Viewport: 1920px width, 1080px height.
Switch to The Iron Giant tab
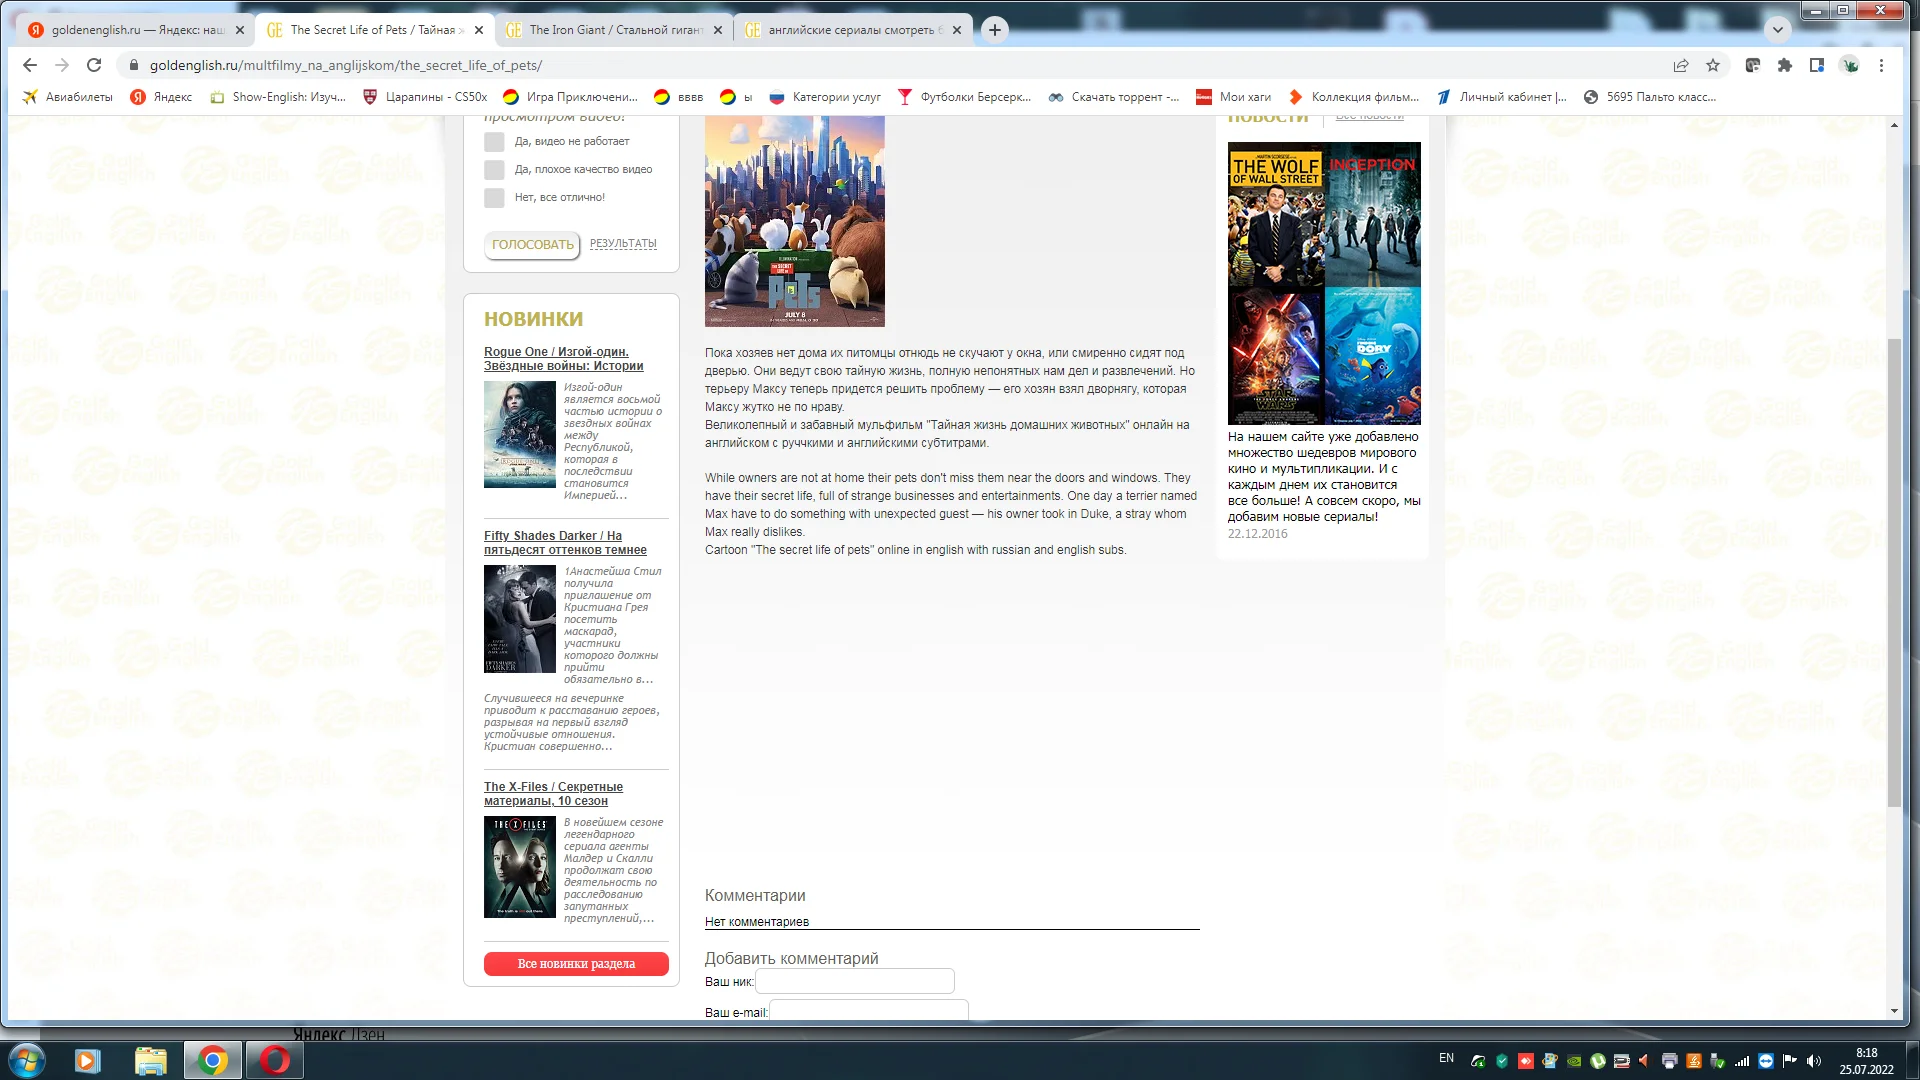(615, 30)
